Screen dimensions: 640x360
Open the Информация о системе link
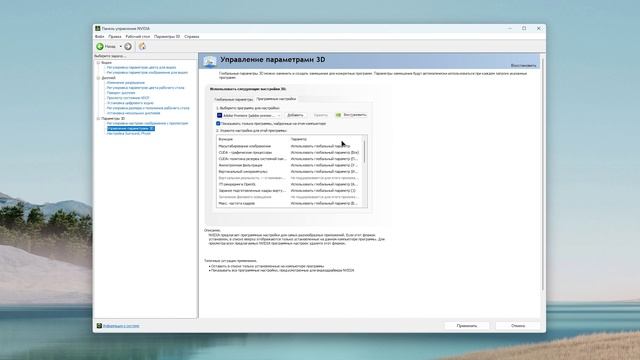[x=121, y=326]
